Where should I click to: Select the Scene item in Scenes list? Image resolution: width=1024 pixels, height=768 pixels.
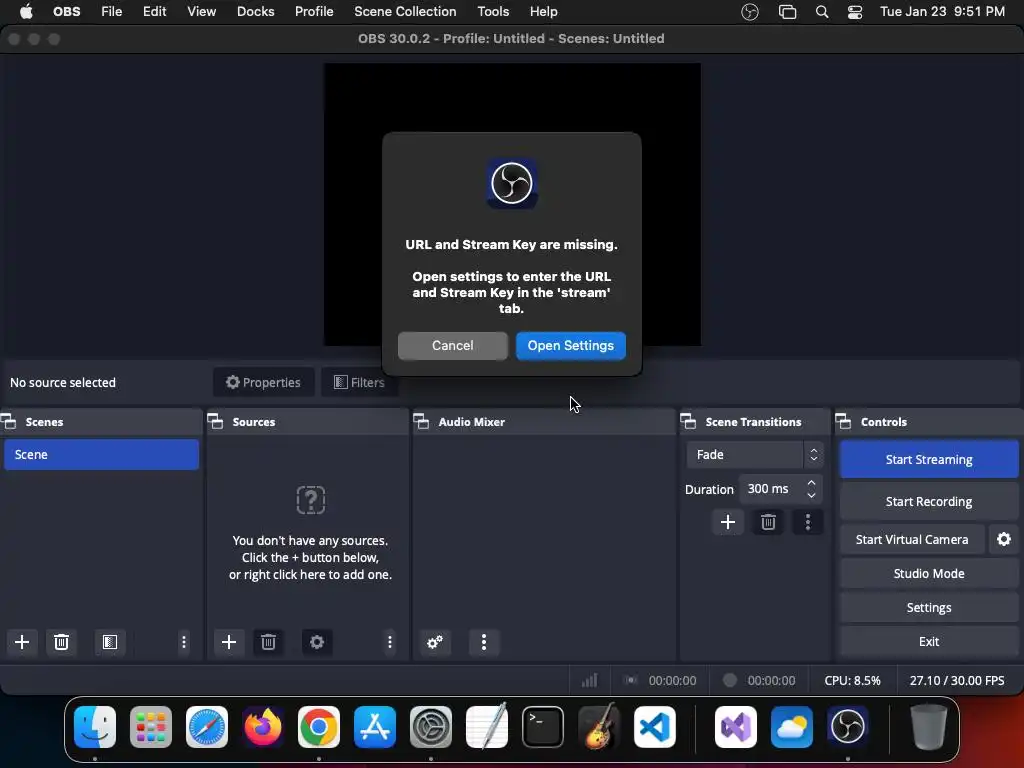[x=101, y=455]
